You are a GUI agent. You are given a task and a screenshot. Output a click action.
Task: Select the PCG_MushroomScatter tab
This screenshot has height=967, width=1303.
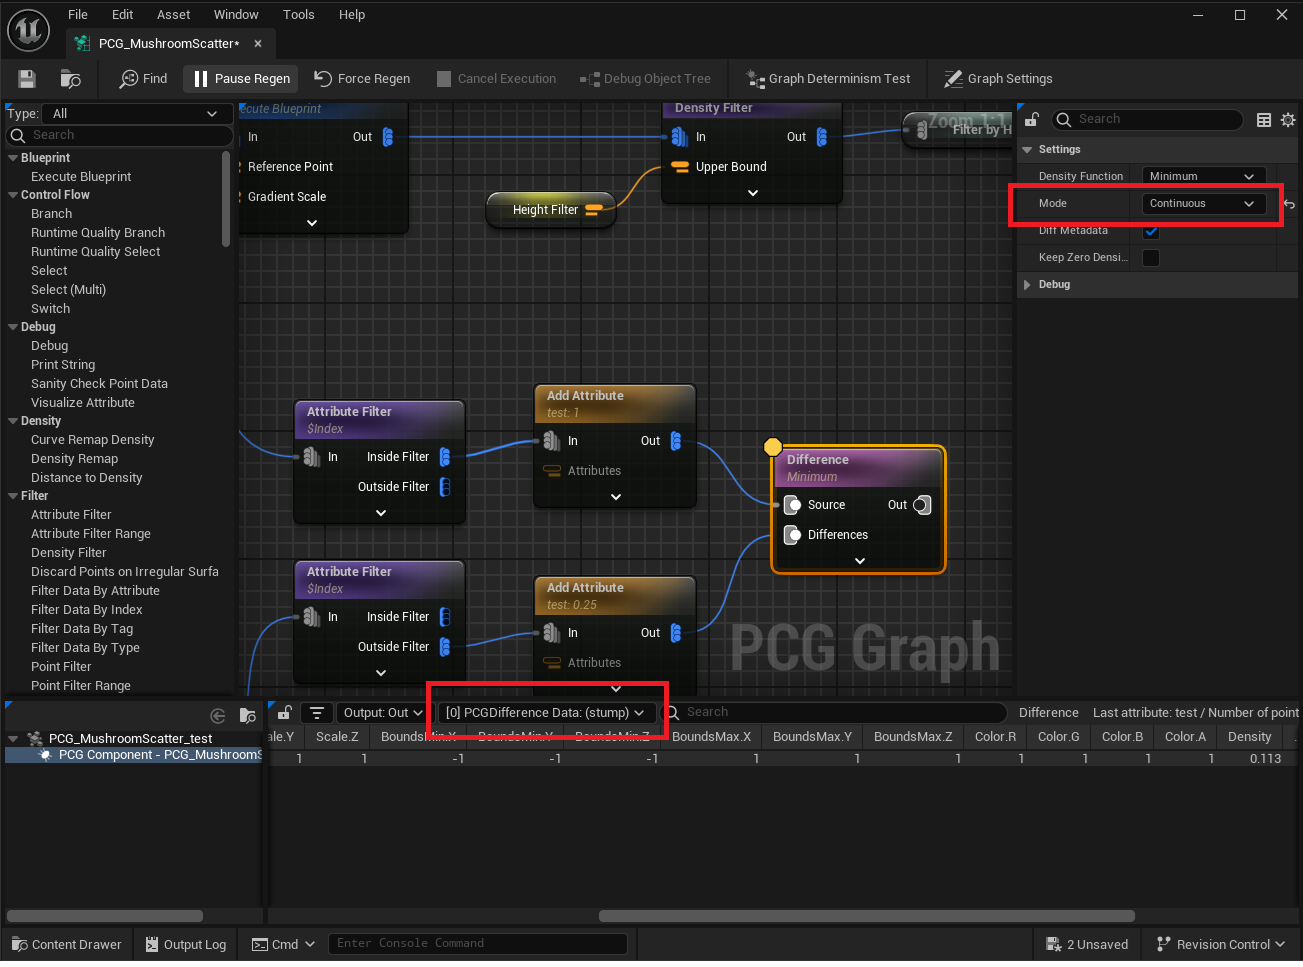(x=167, y=44)
